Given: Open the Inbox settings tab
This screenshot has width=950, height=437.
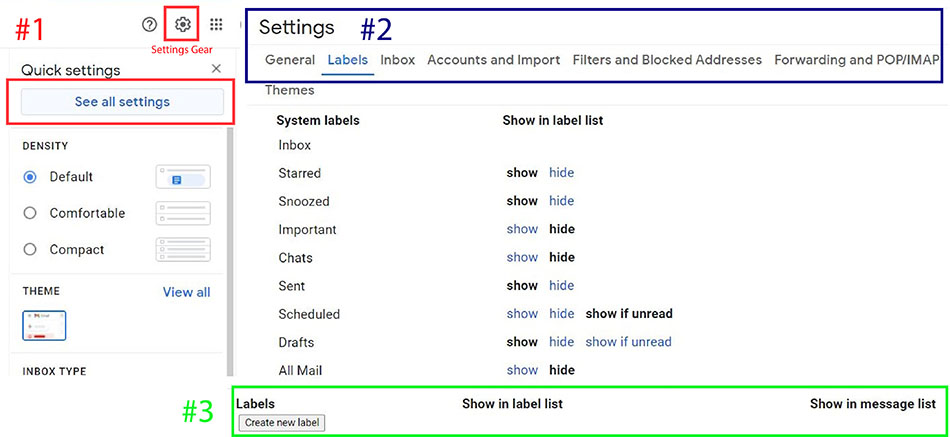Looking at the screenshot, I should [x=397, y=60].
